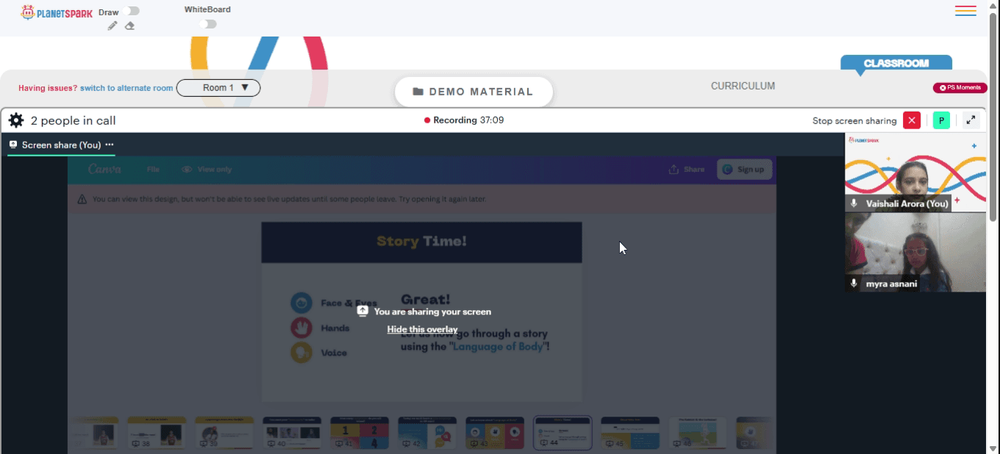Click the Hands icon on the slide
1000x454 pixels.
301,328
